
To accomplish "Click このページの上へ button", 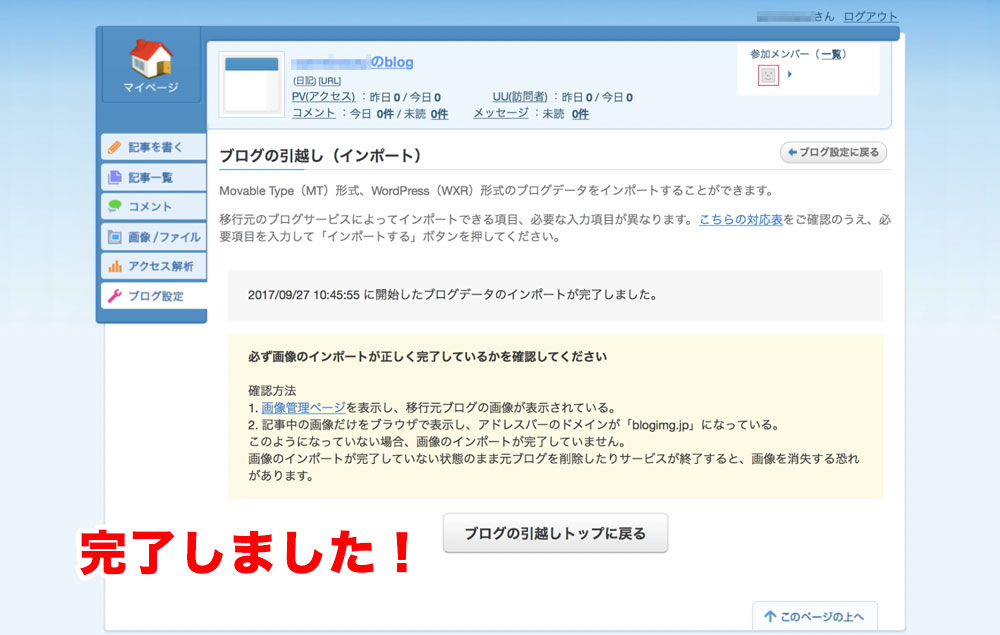I will point(815,616).
